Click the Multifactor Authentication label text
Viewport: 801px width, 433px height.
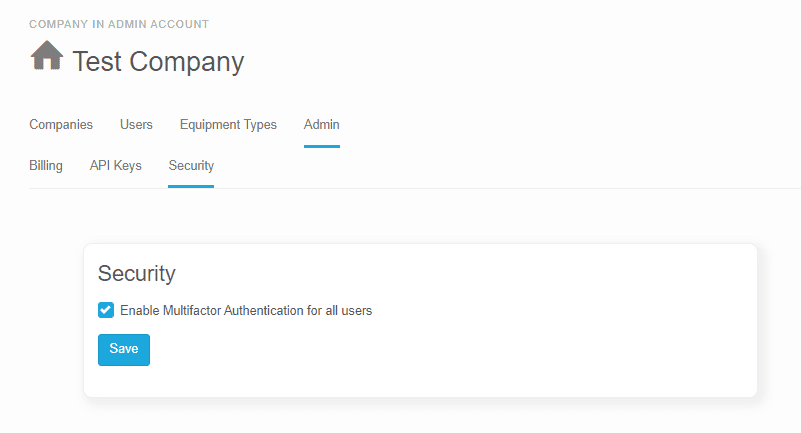(246, 310)
